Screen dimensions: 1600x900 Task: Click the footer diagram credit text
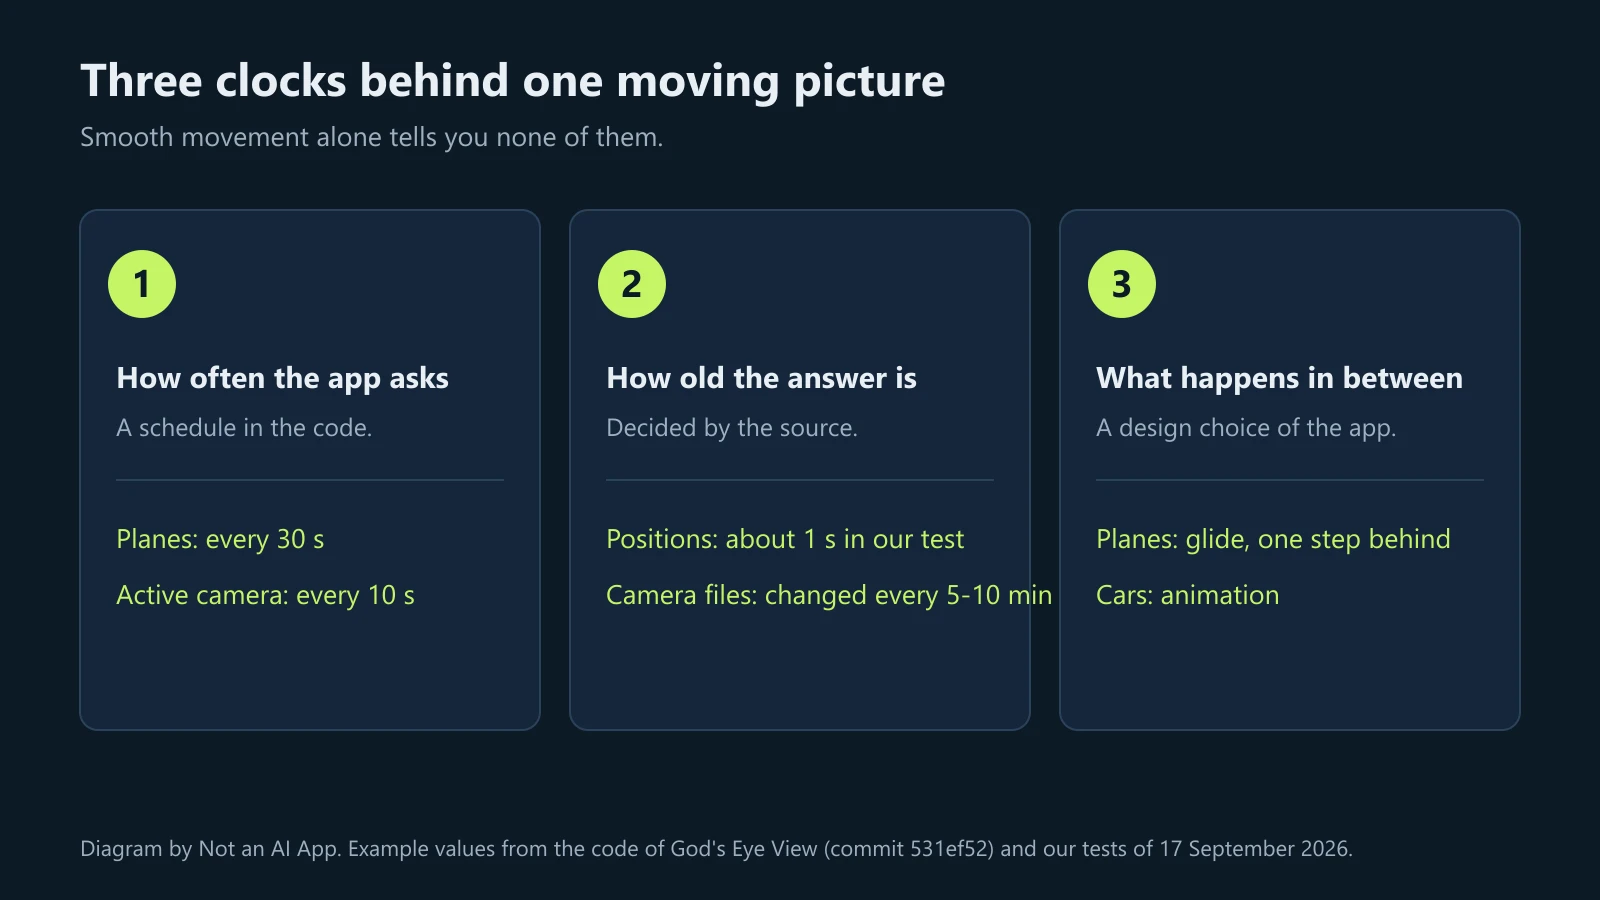click(x=716, y=849)
